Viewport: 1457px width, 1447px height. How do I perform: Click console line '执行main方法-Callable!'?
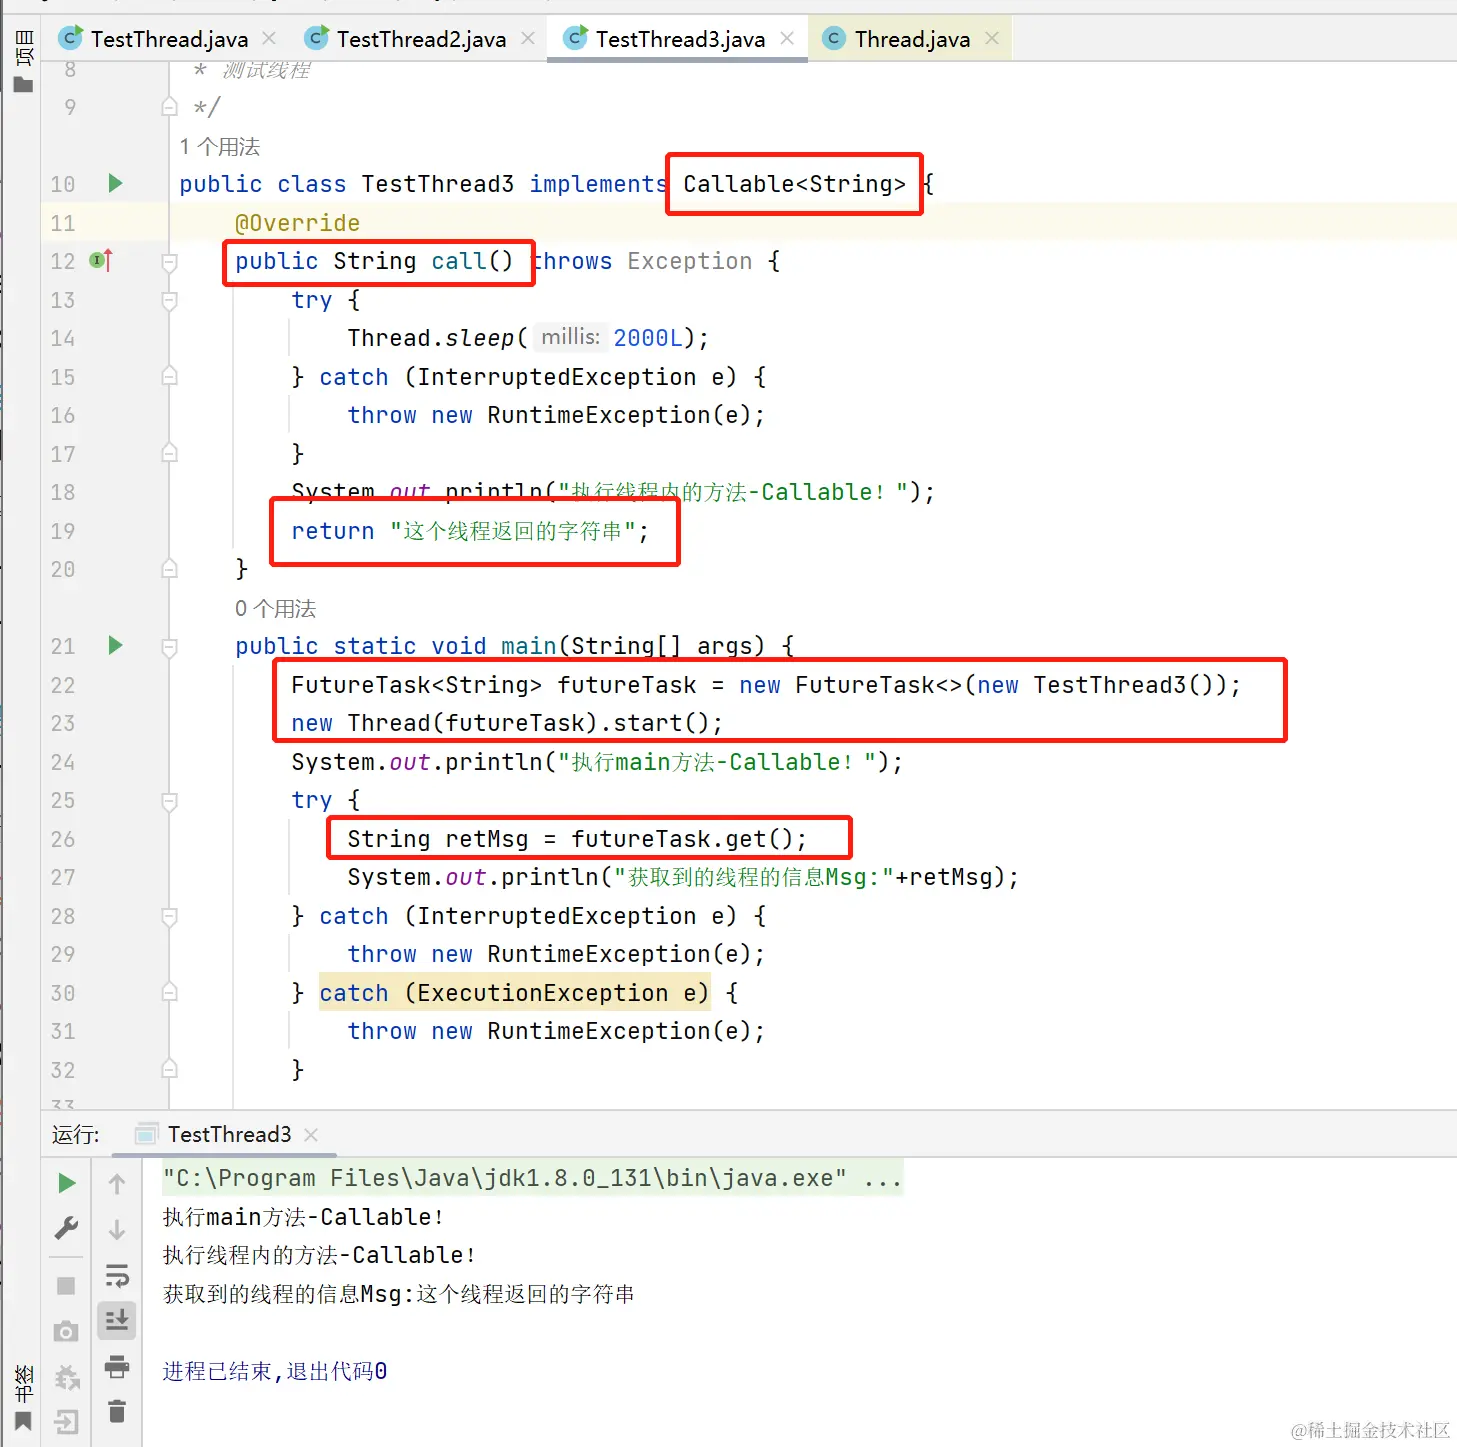coord(303,1217)
